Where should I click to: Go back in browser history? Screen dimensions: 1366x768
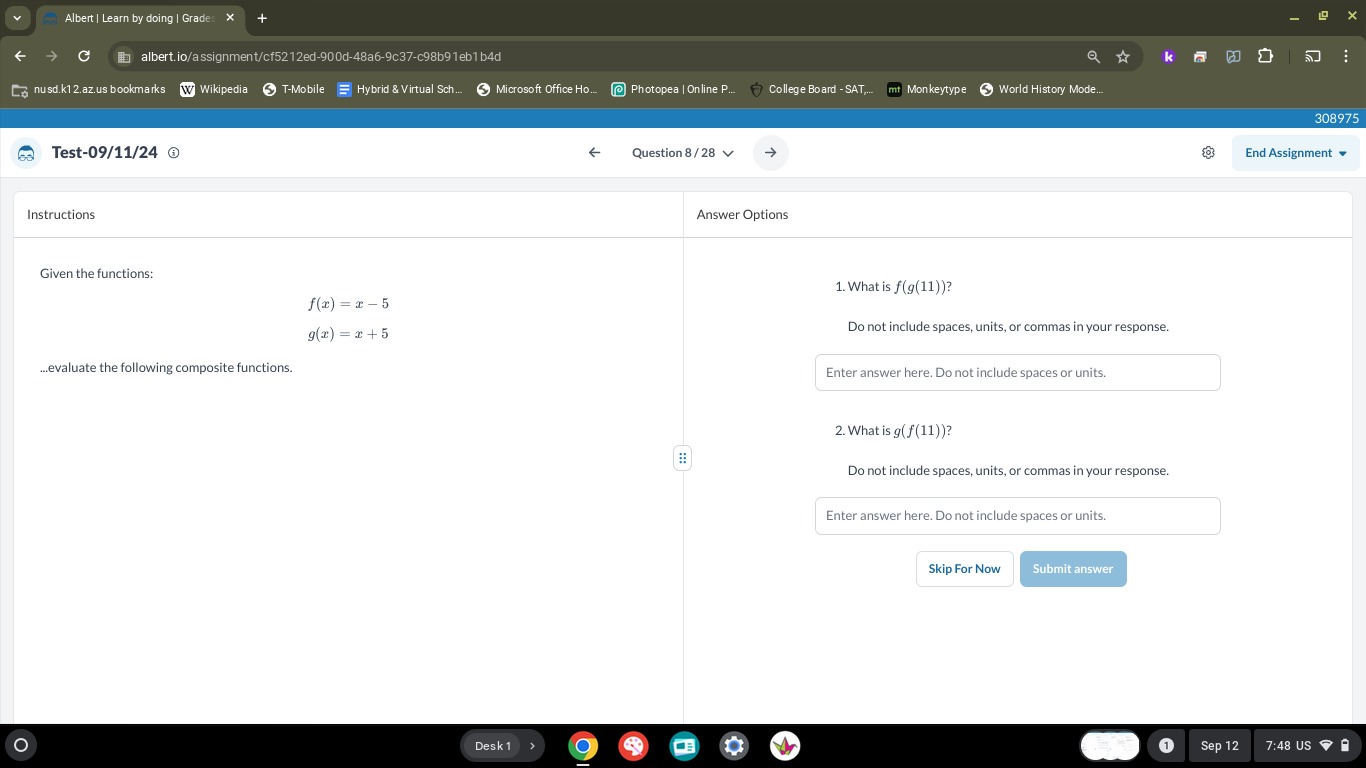(x=20, y=57)
